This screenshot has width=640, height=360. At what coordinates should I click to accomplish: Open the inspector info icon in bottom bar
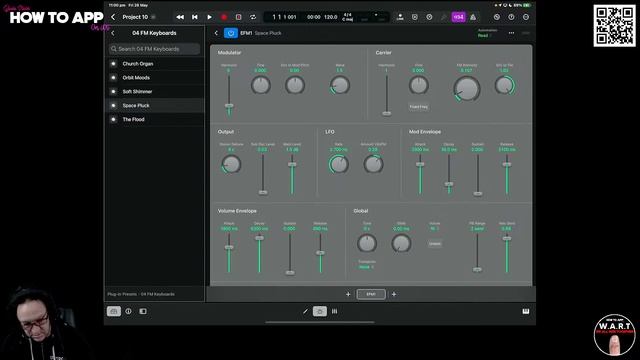pyautogui.click(x=129, y=311)
